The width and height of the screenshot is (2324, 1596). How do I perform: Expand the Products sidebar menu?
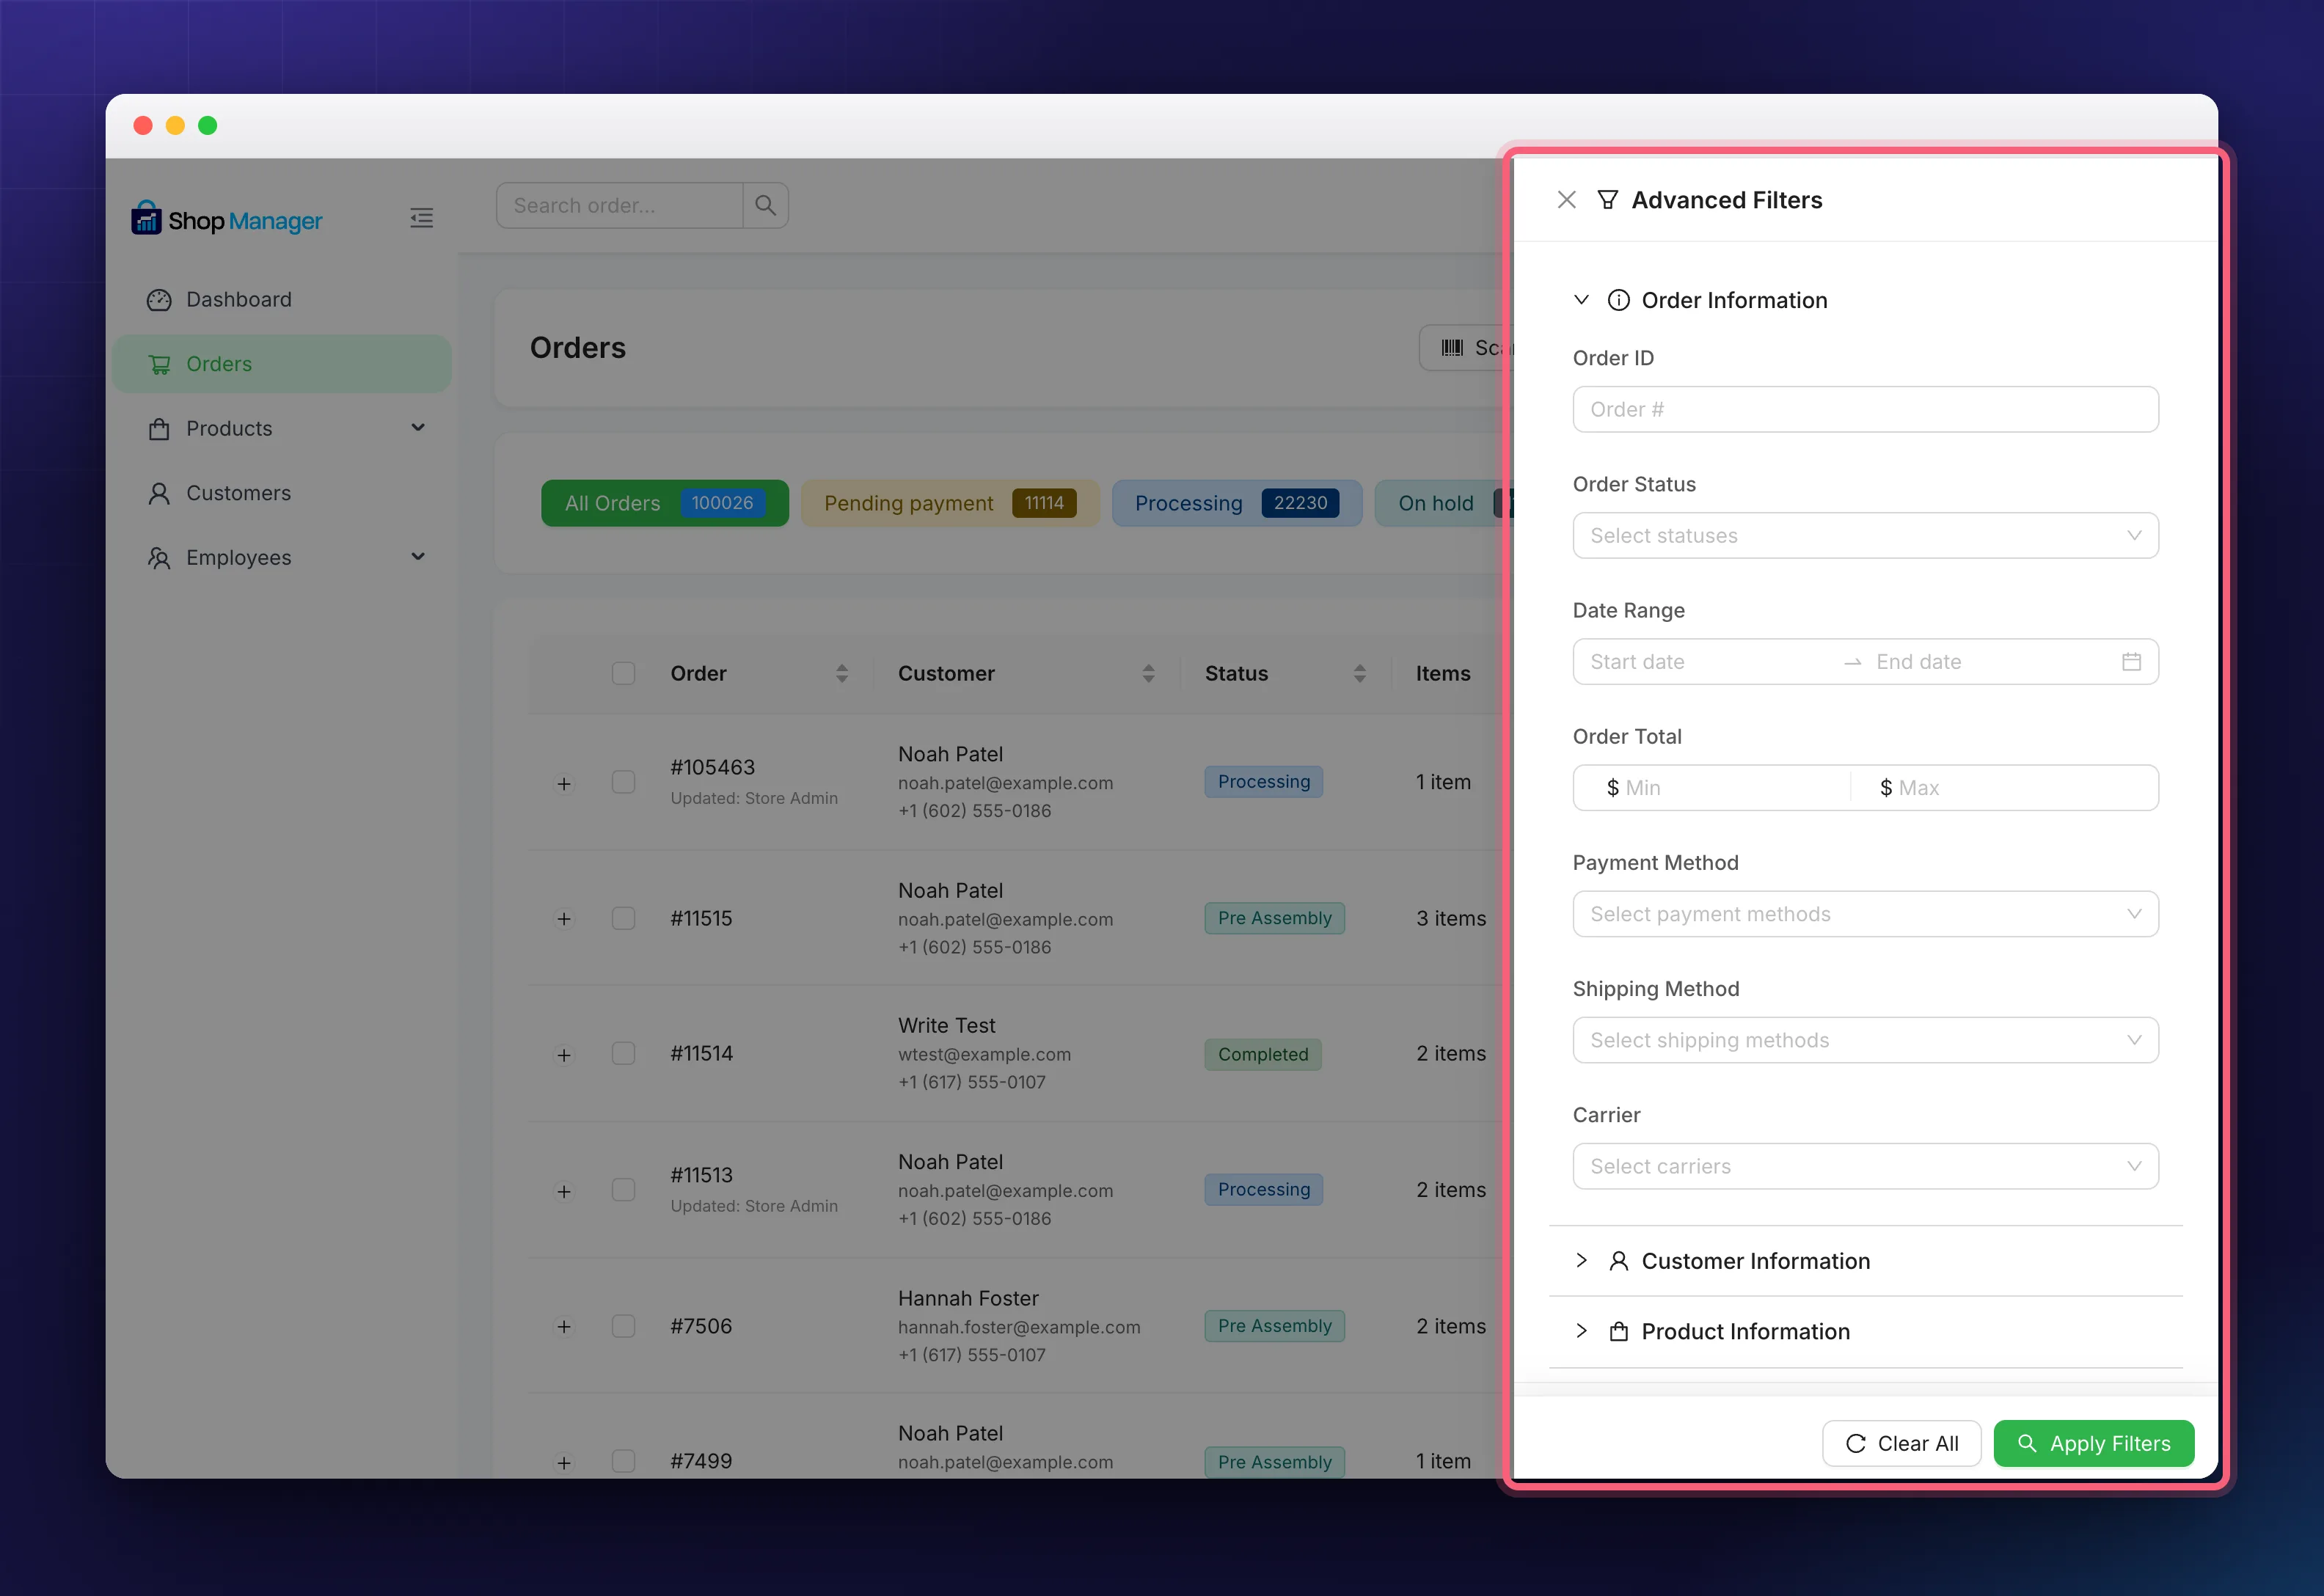pos(282,428)
